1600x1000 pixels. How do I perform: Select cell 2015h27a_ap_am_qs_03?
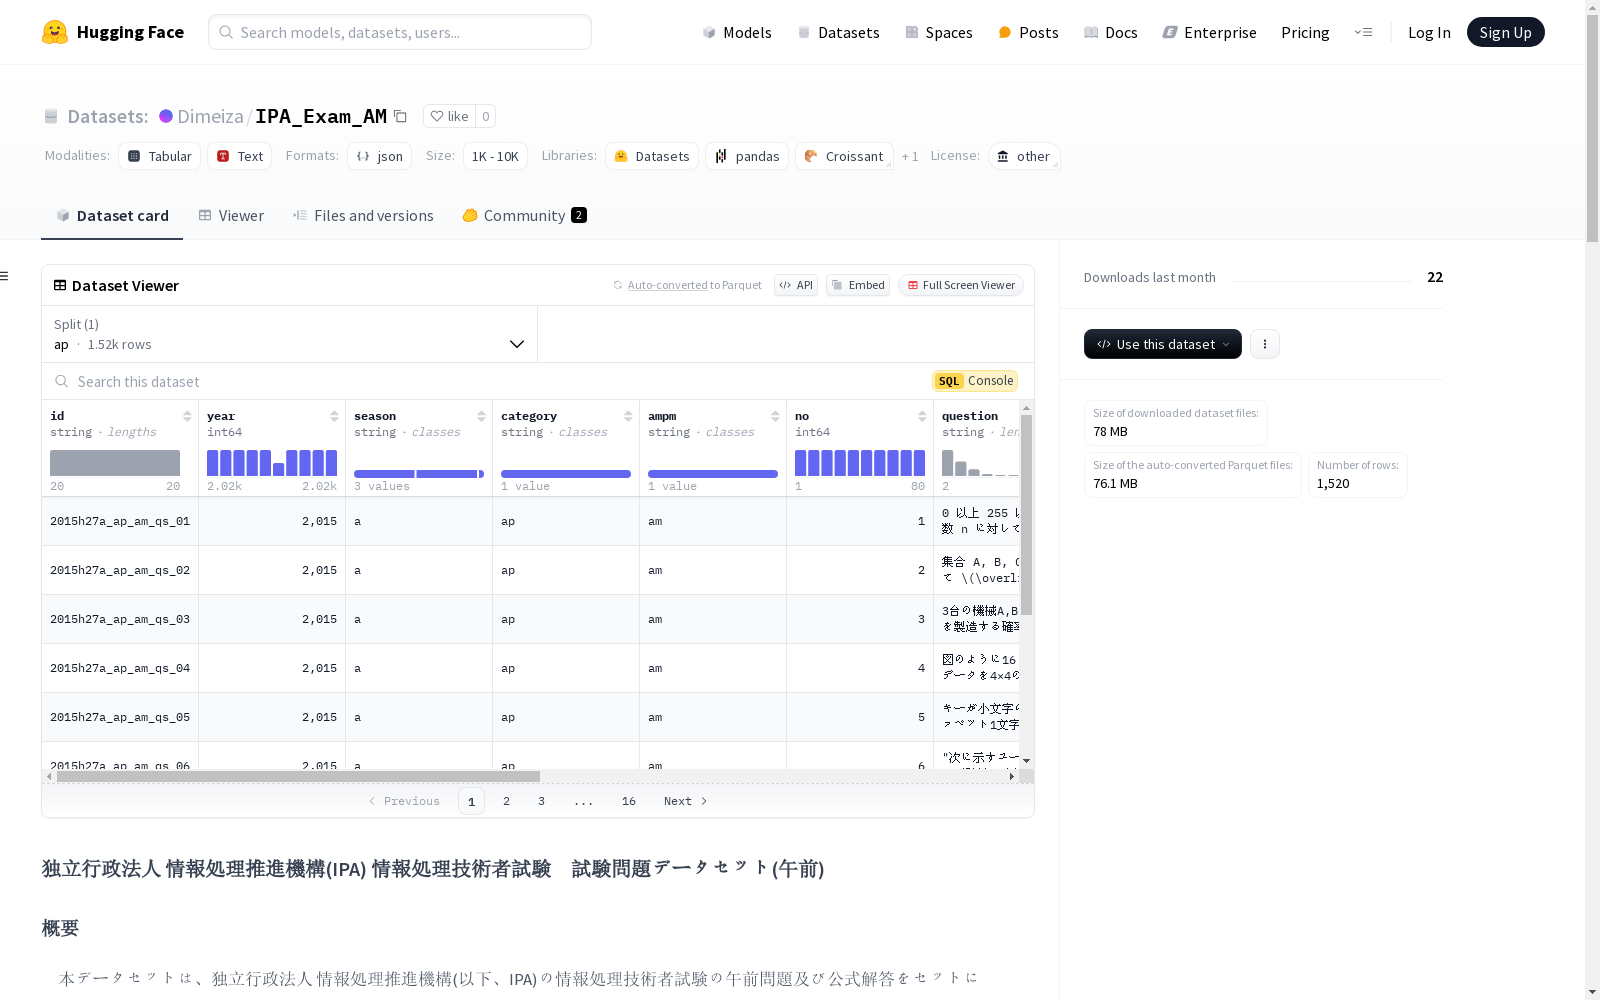pos(120,619)
